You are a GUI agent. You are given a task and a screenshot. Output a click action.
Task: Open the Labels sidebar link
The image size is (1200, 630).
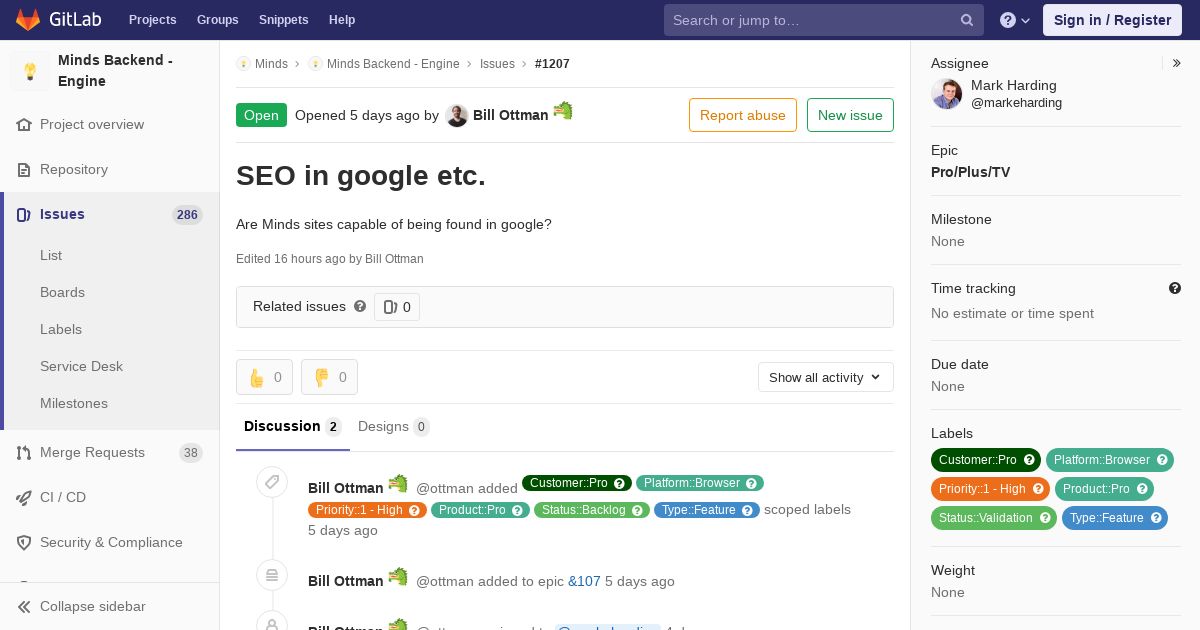coord(61,330)
